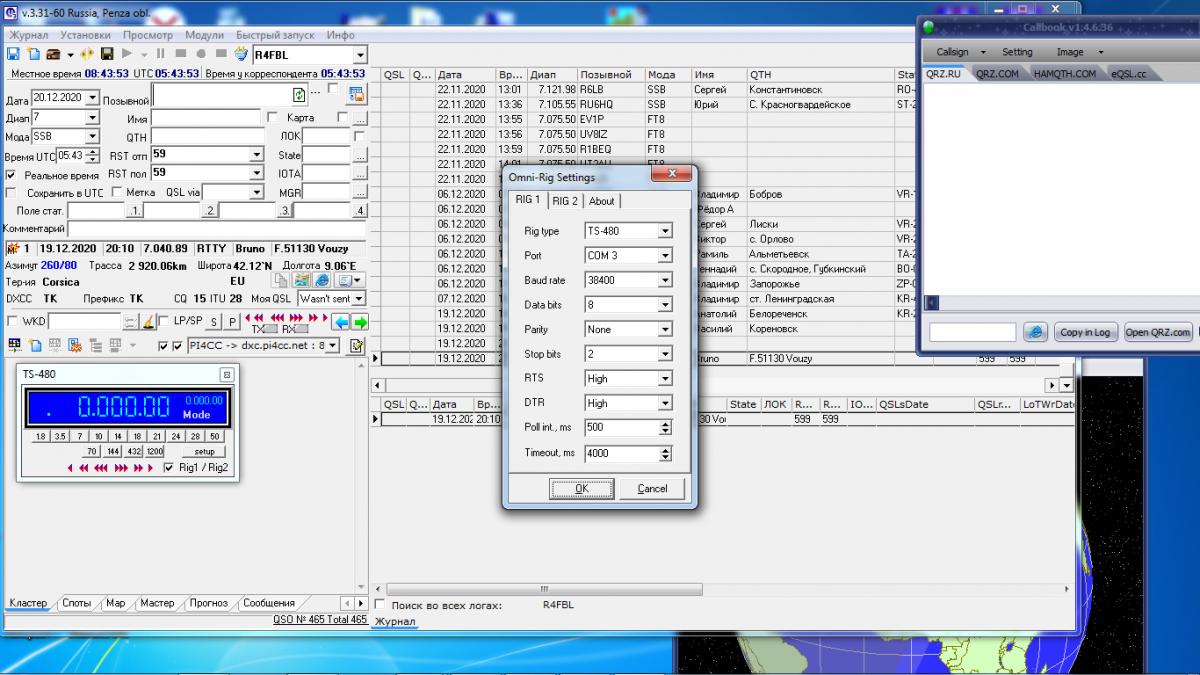The height and width of the screenshot is (675, 1200).
Task: Click the green refresh icon in callsign field
Action: click(x=298, y=95)
